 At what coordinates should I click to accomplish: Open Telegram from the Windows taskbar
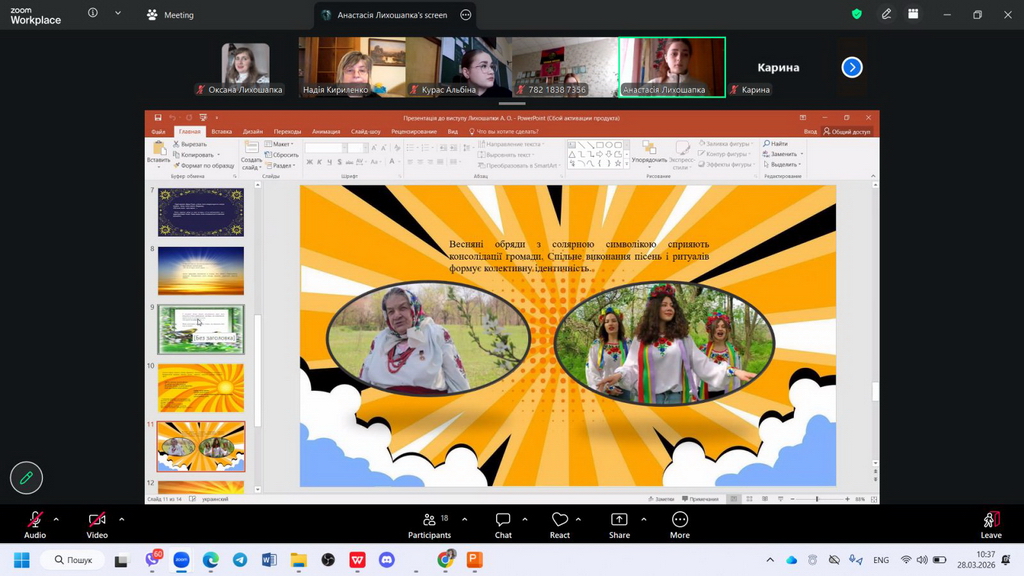click(240, 560)
